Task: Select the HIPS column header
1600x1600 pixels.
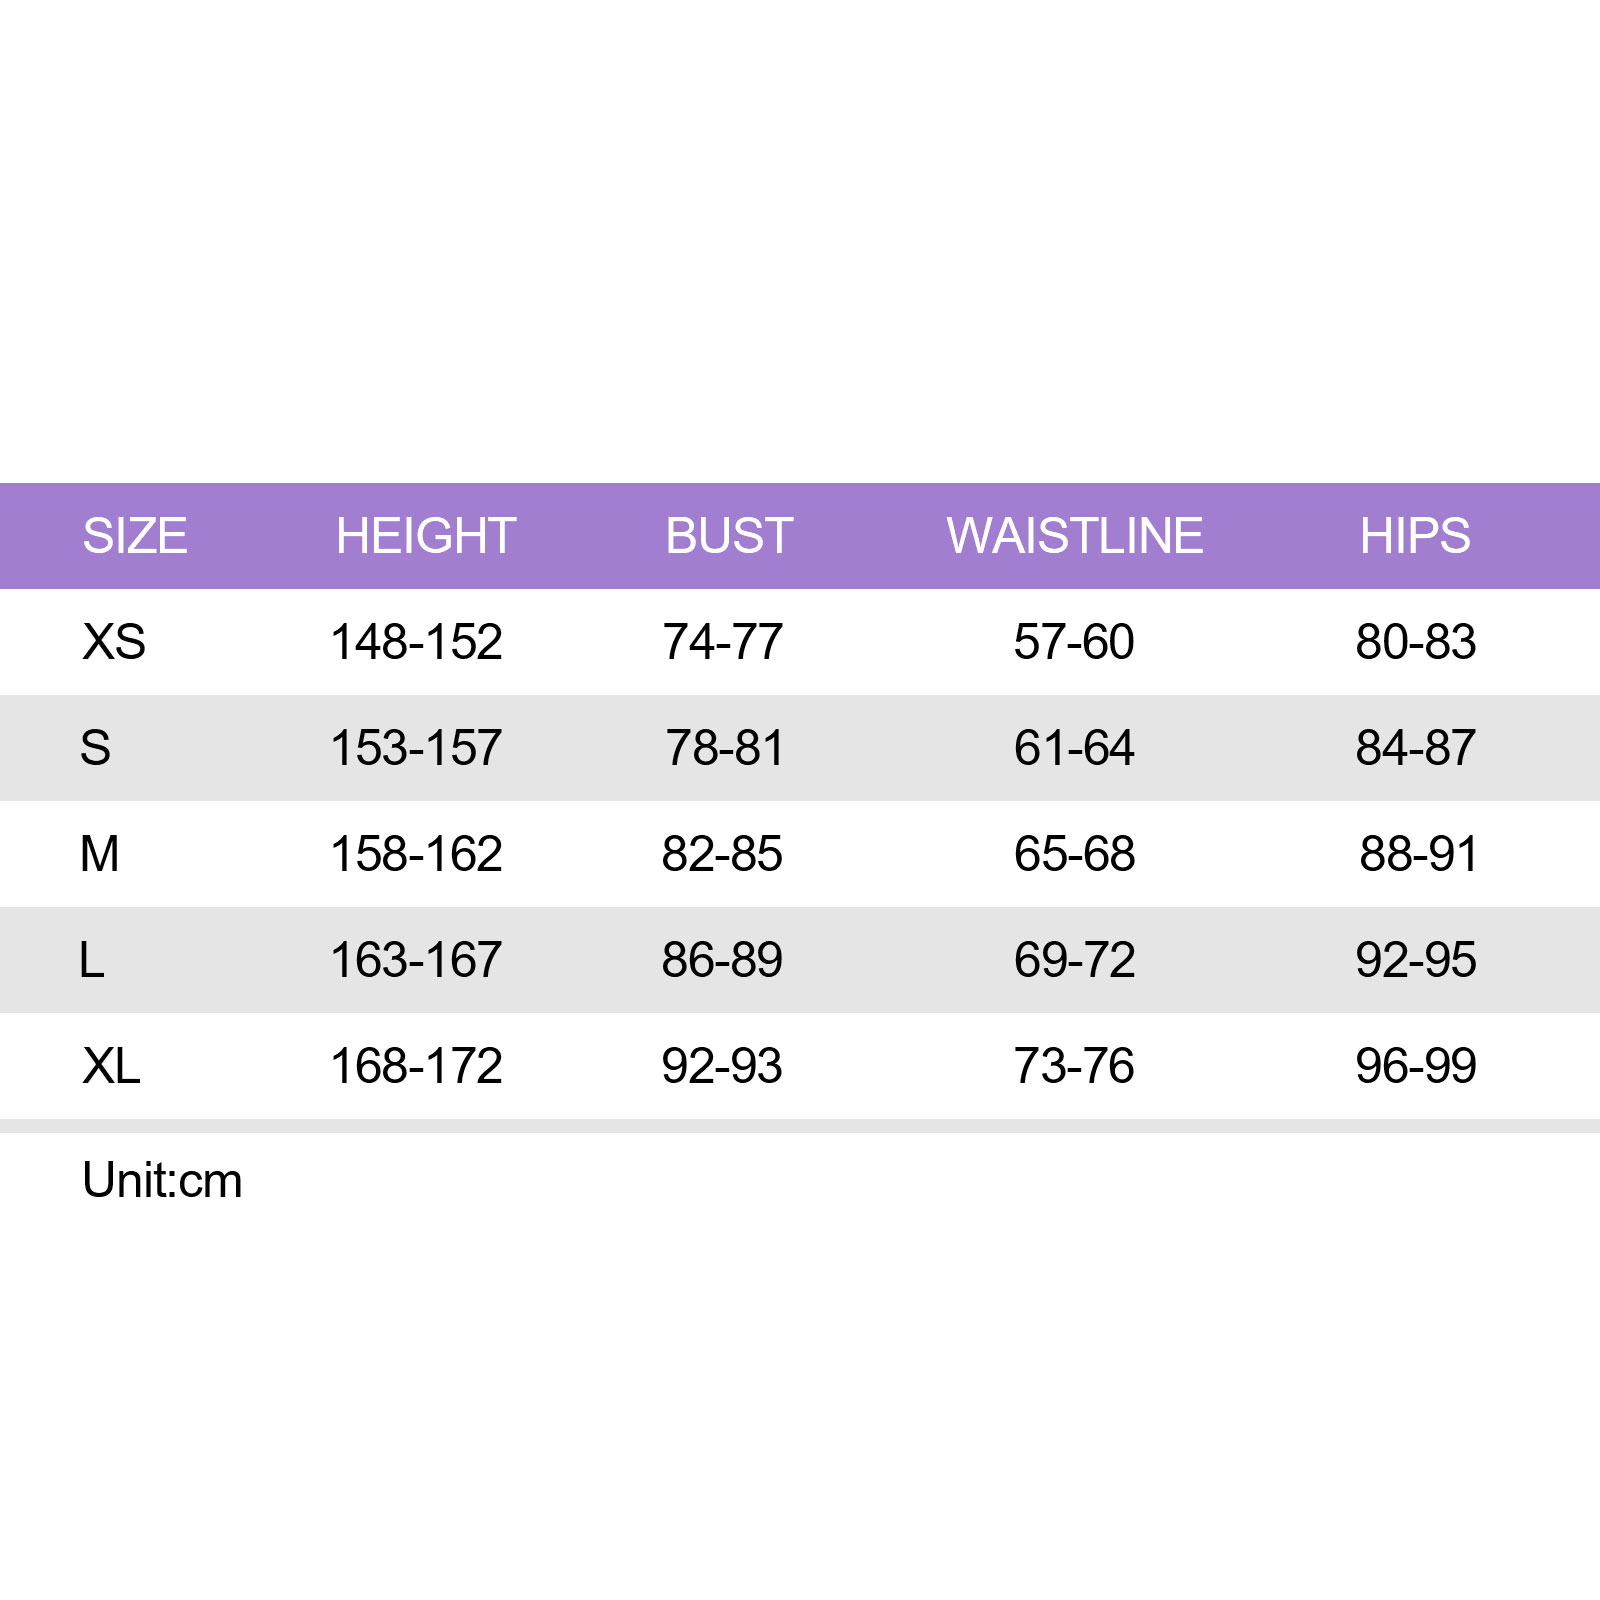Action: [1415, 536]
